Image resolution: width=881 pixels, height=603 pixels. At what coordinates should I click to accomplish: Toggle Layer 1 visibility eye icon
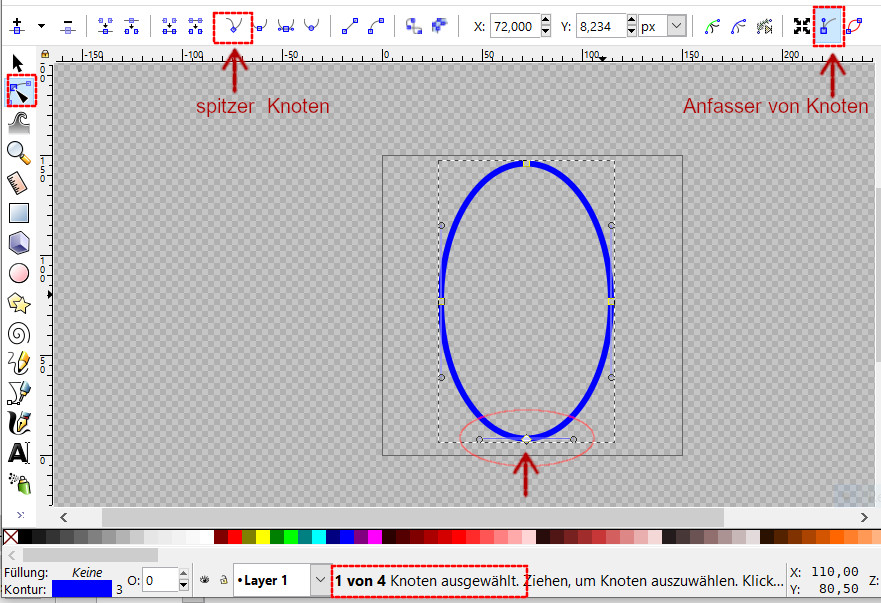point(205,580)
